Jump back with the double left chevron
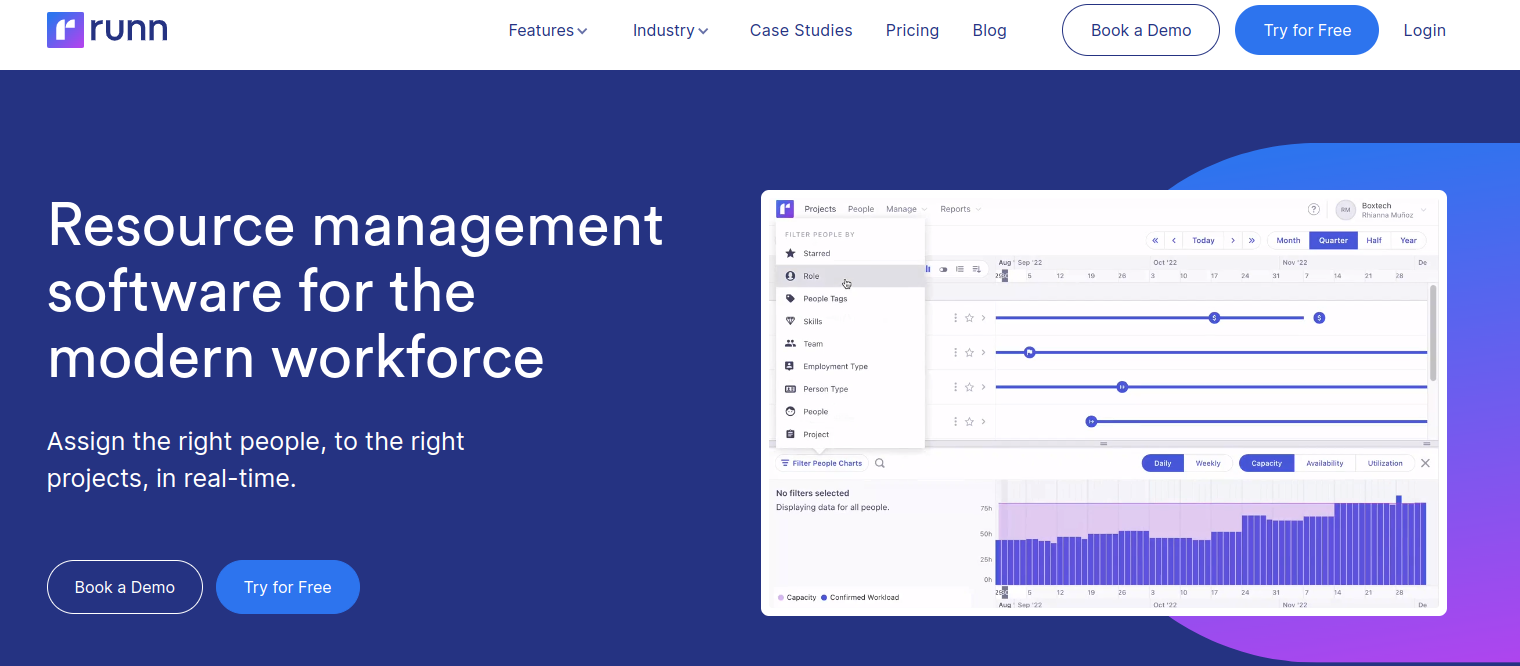The image size is (1520, 666). pos(1156,240)
